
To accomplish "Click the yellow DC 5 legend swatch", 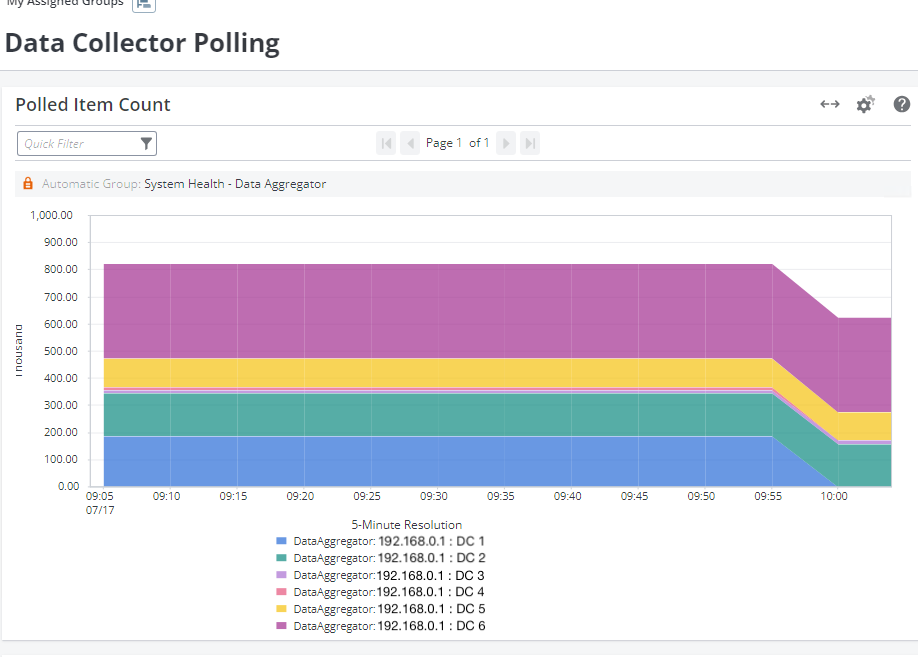I will click(x=282, y=609).
